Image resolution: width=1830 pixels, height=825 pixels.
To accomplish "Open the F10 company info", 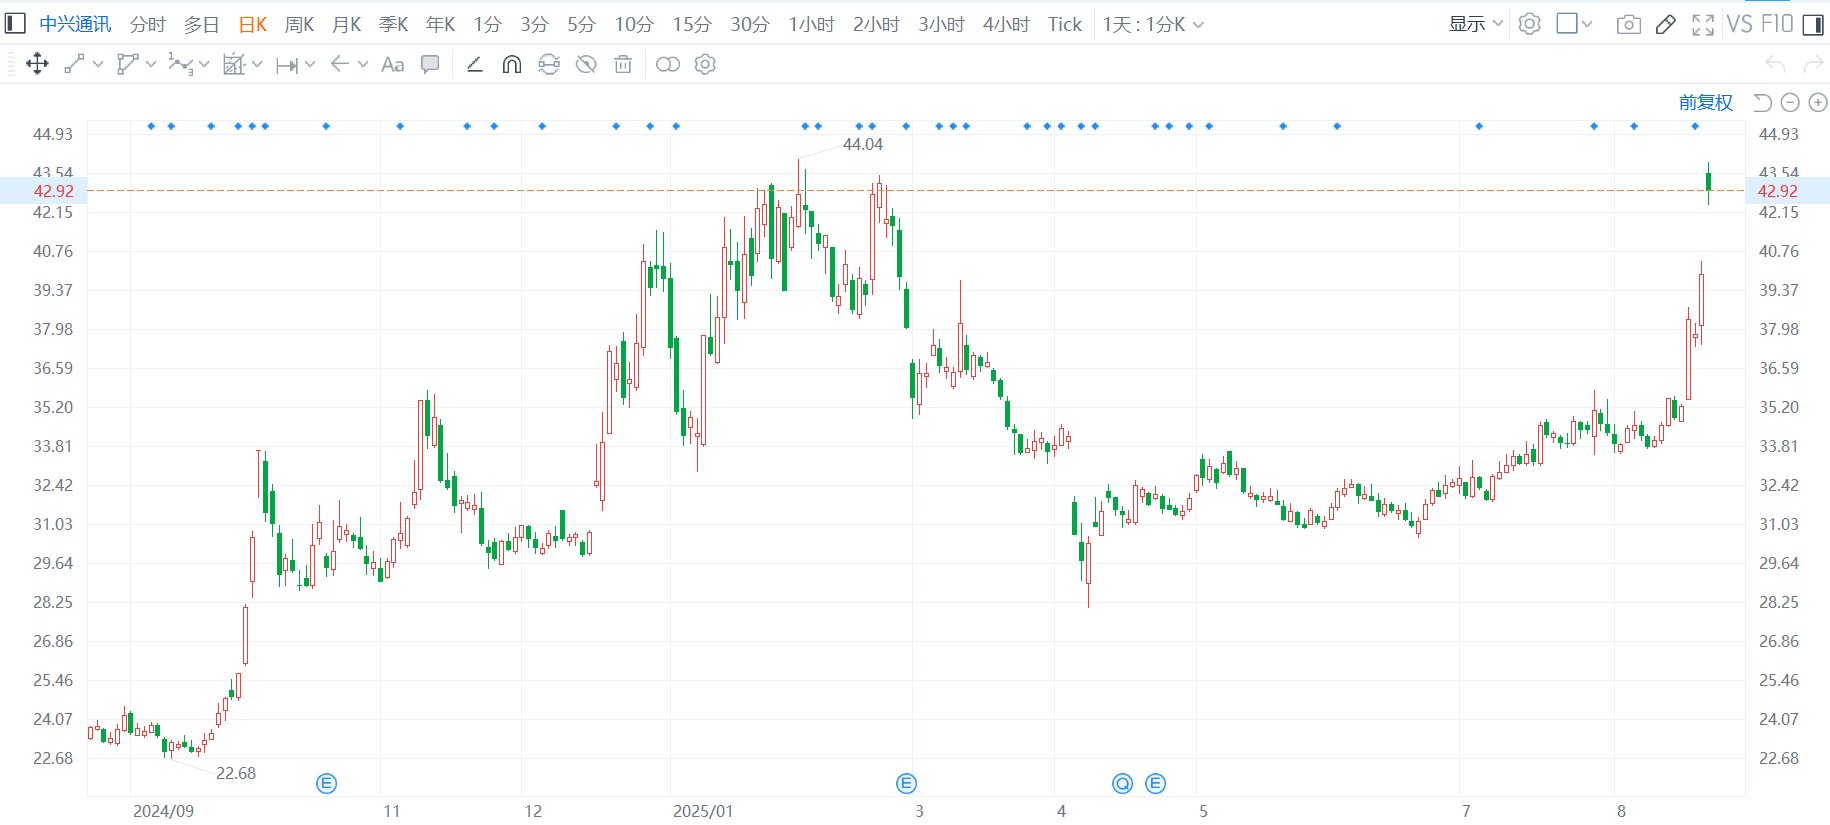I will click(1777, 23).
